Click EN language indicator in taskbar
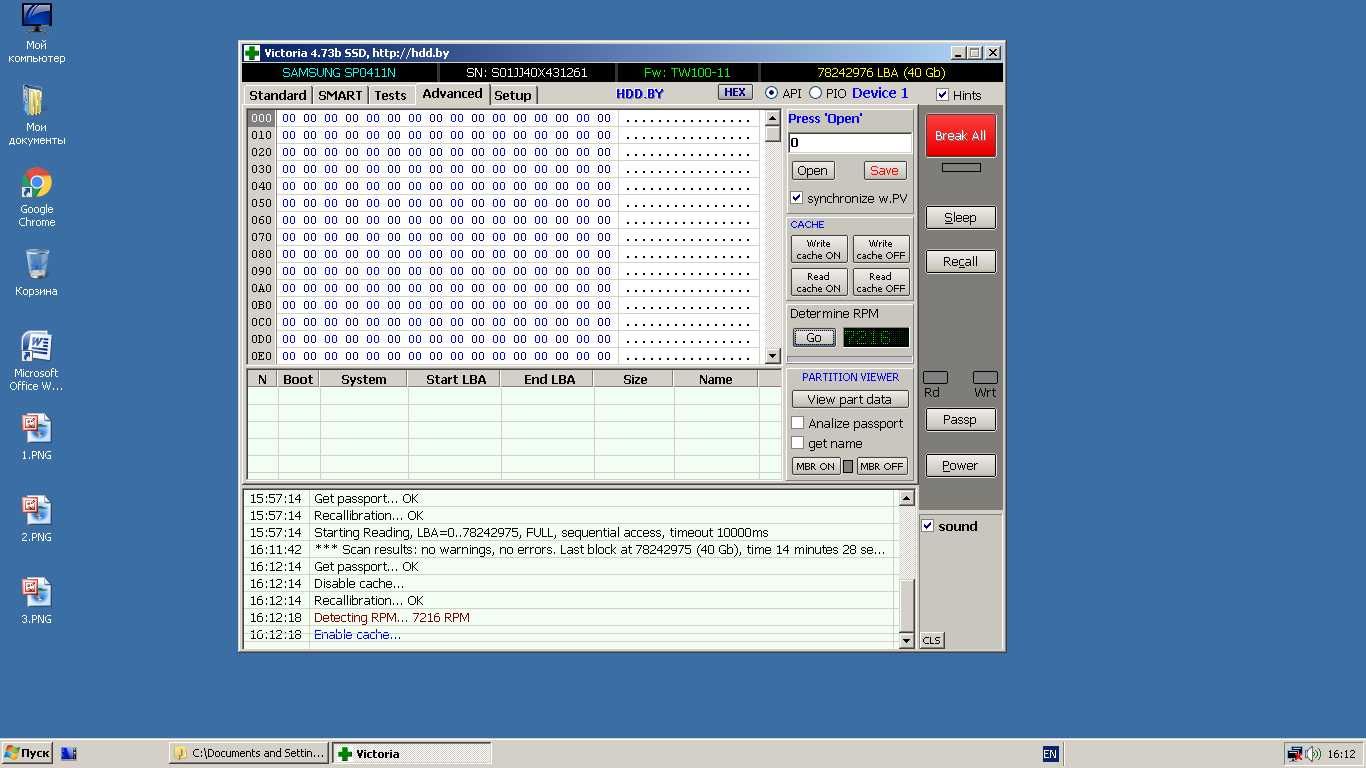 [x=1050, y=754]
